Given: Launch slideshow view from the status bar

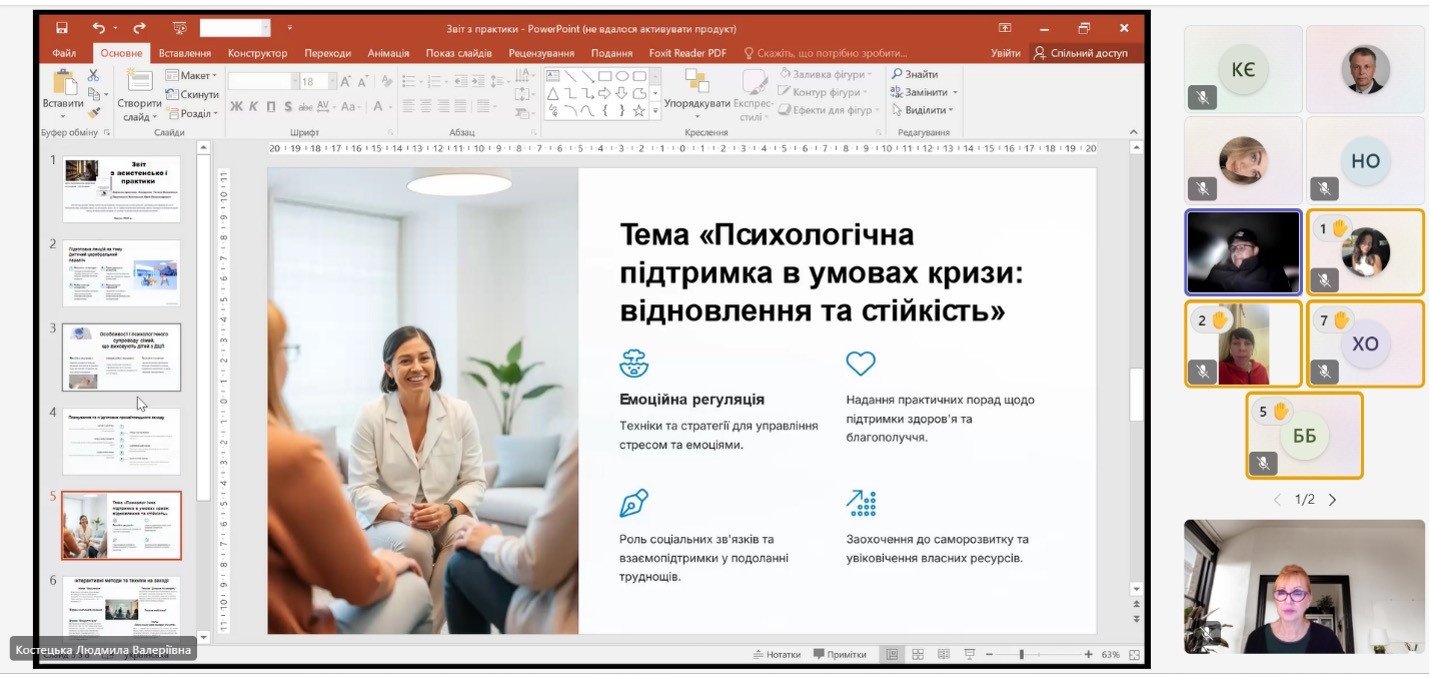Looking at the screenshot, I should [x=969, y=654].
